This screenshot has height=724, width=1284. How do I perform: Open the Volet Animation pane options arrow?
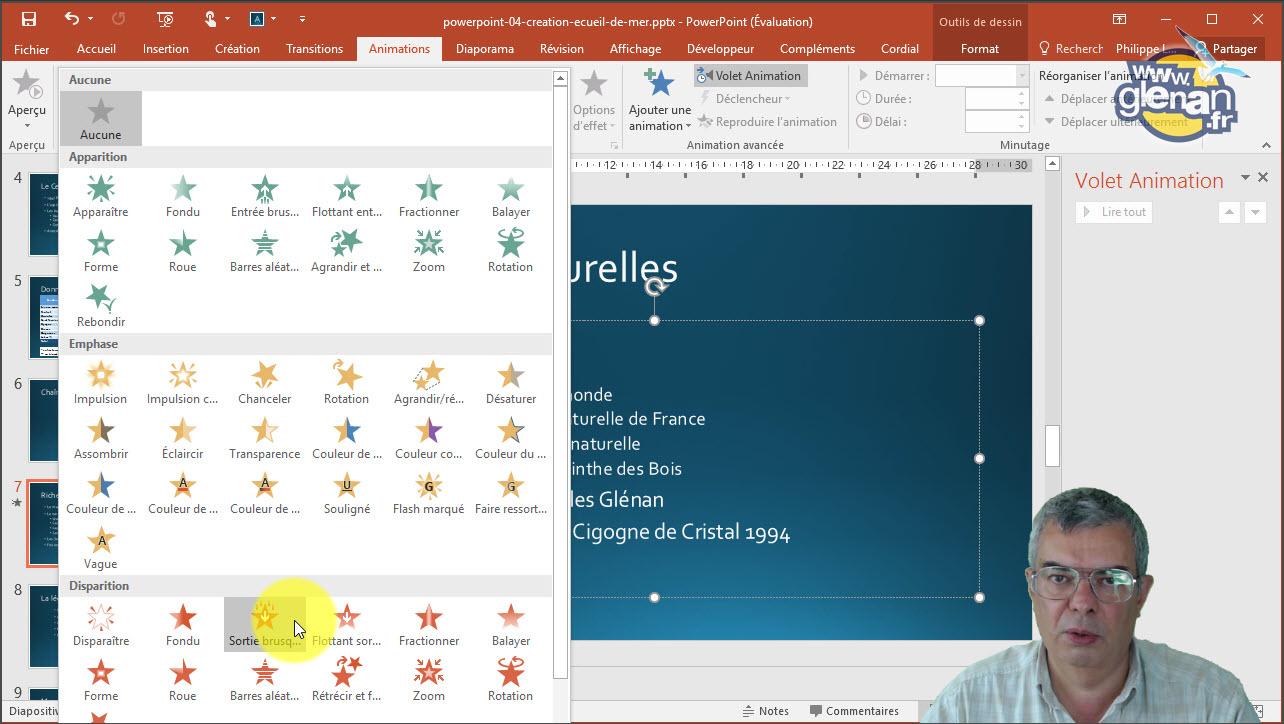click(x=1245, y=178)
